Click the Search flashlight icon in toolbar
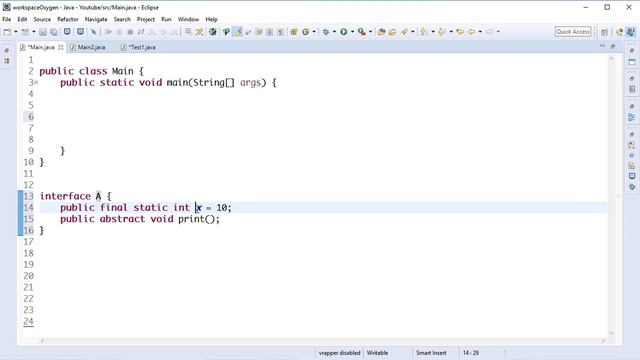 [404, 32]
